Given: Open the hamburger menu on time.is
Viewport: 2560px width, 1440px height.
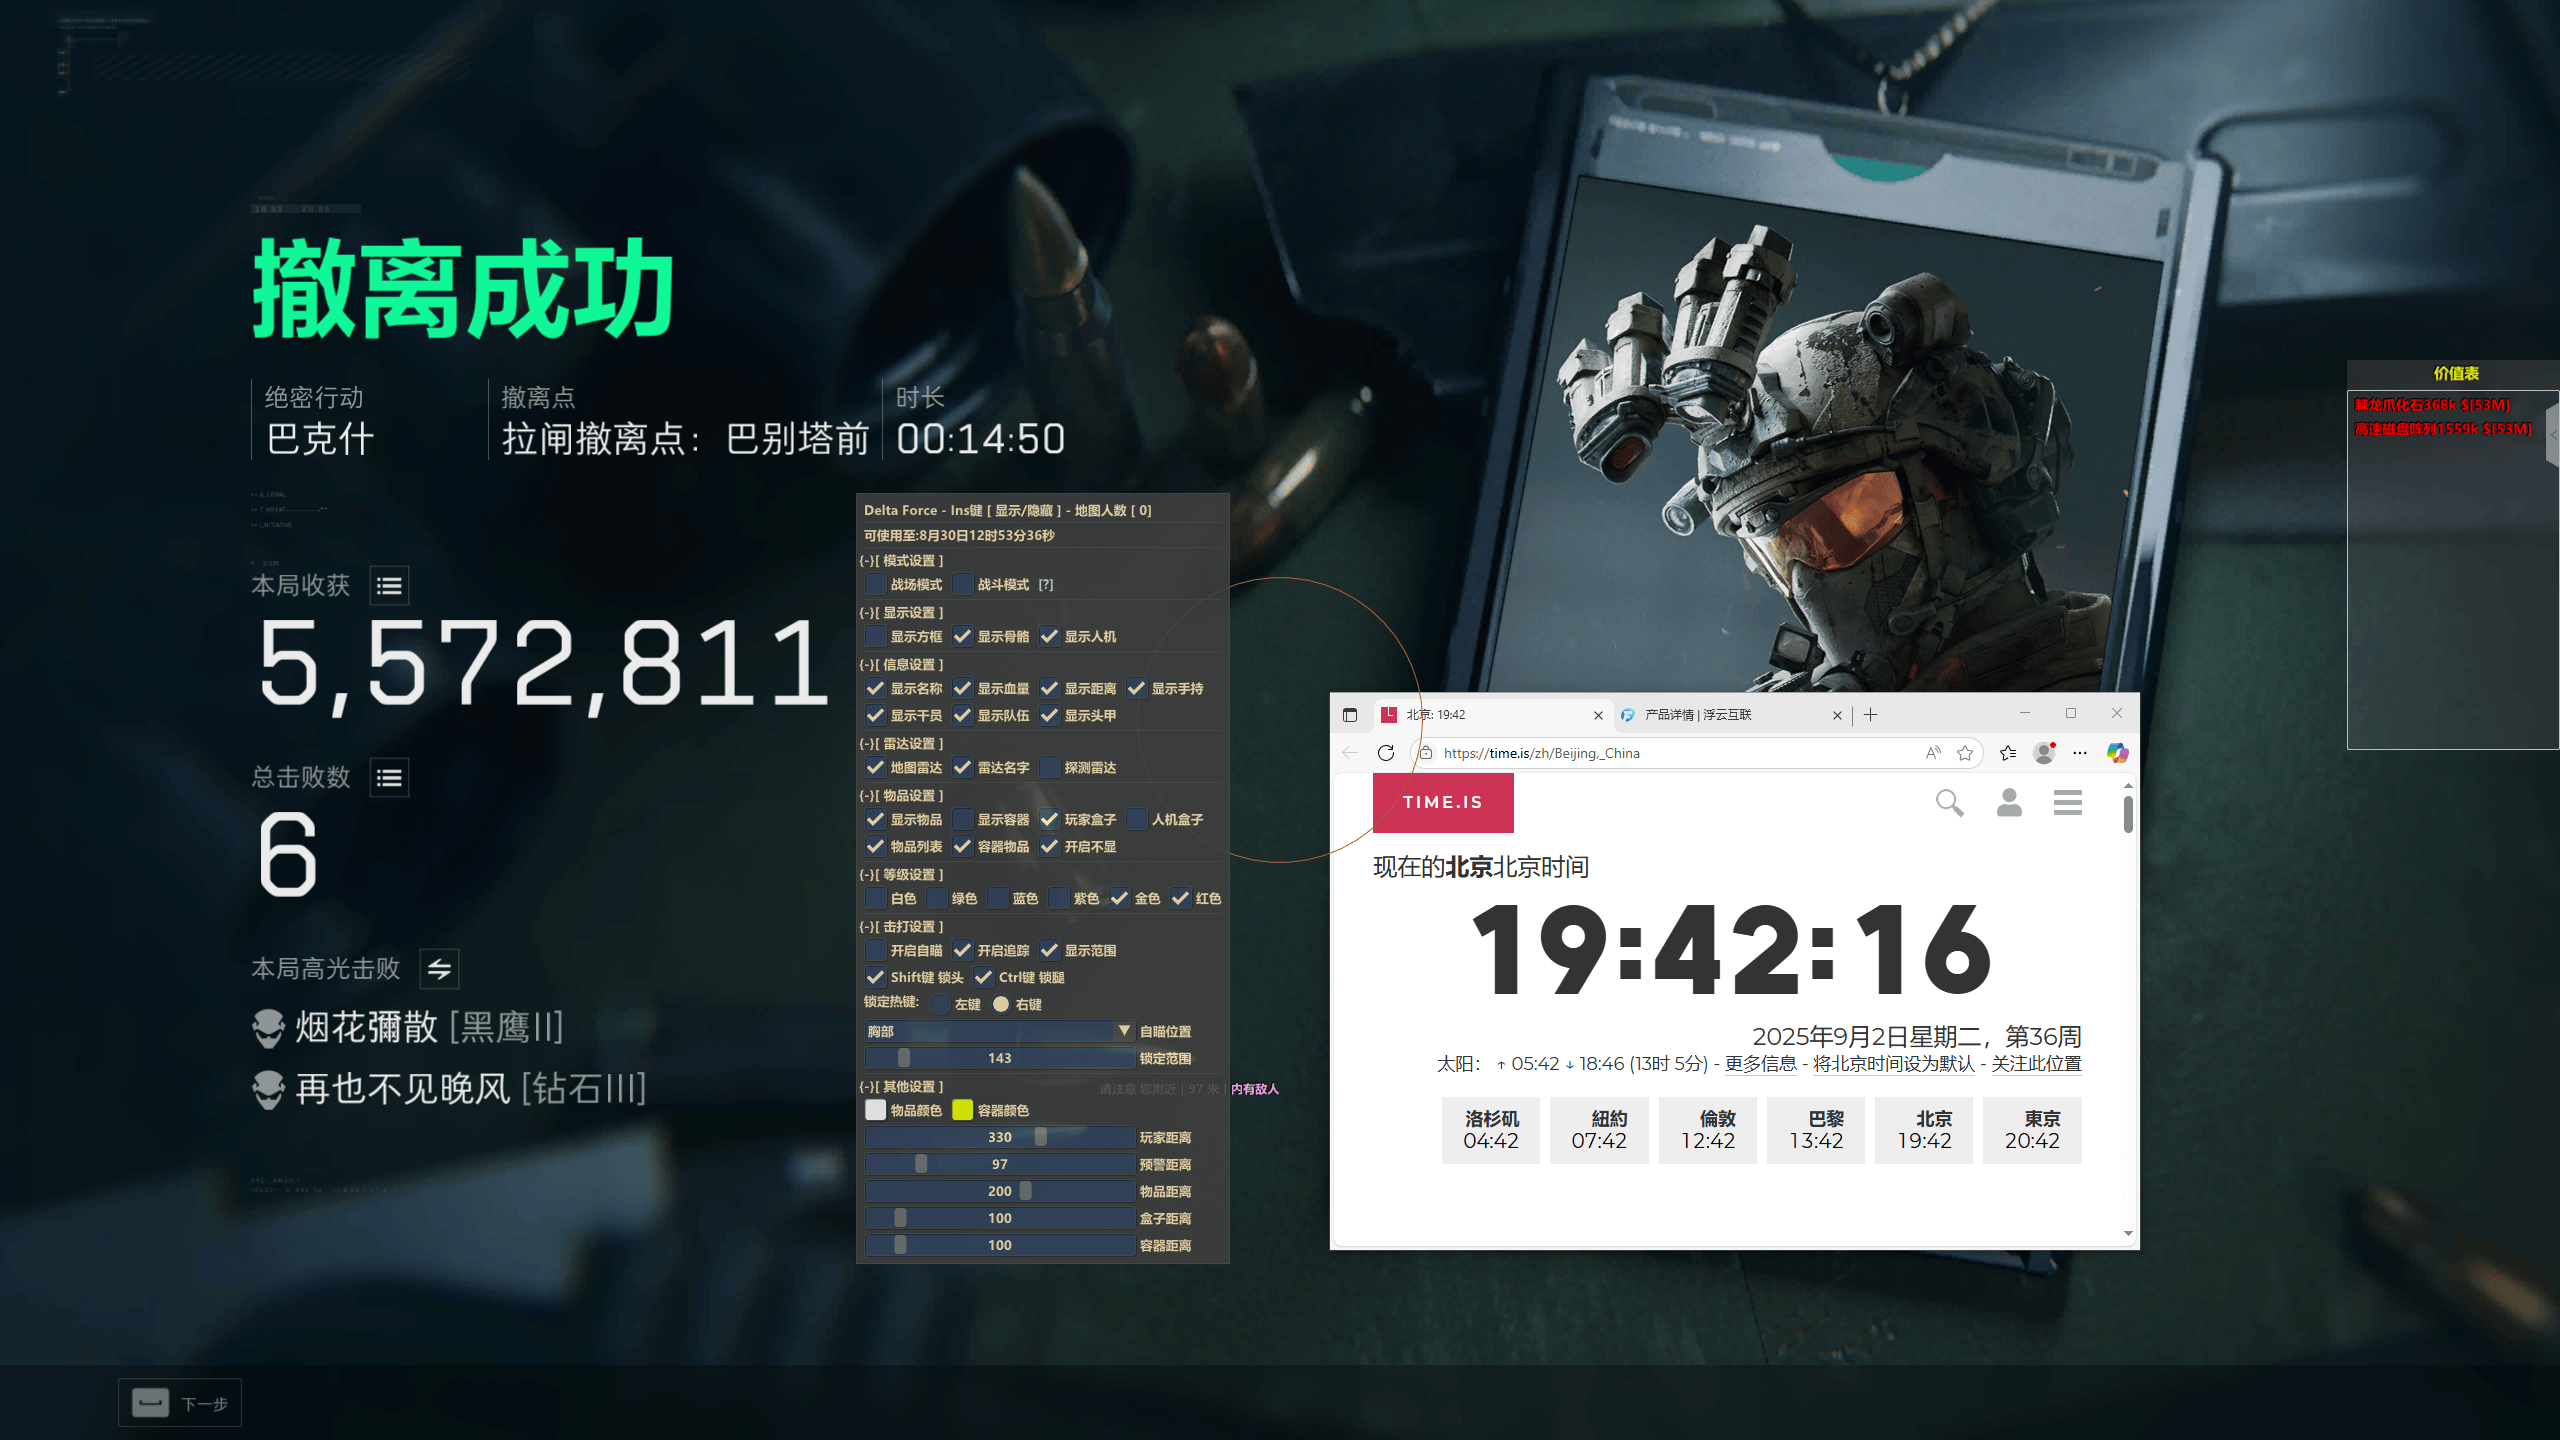Looking at the screenshot, I should (2068, 803).
